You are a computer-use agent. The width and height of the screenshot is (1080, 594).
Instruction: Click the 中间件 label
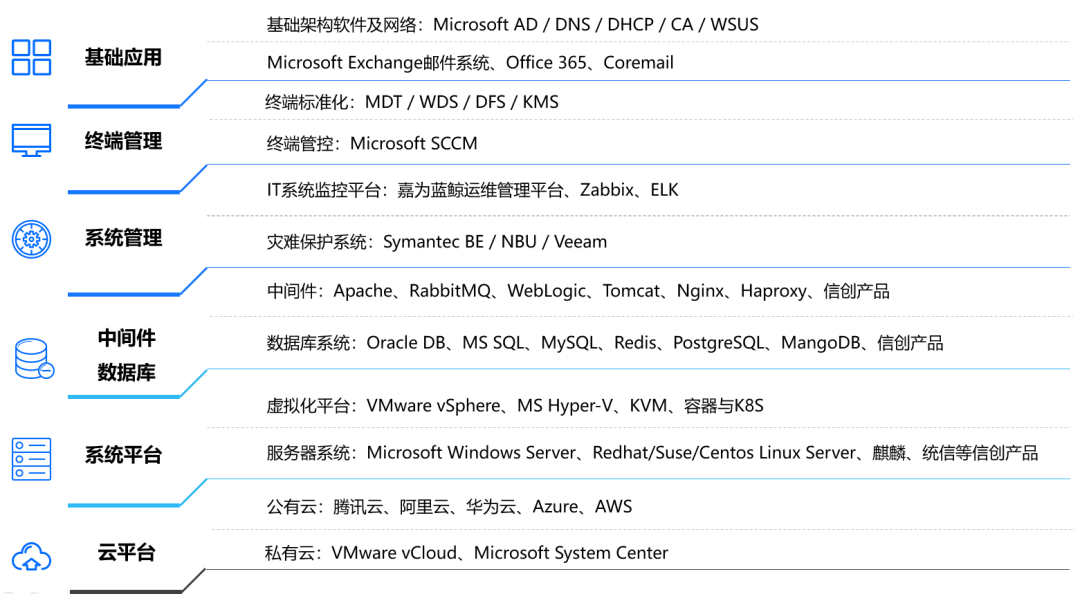(127, 338)
